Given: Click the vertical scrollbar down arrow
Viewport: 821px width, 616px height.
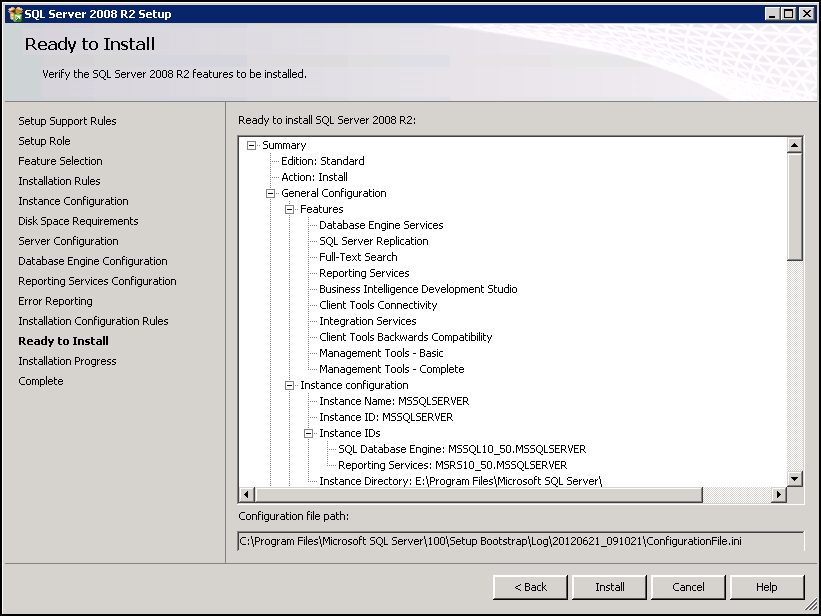Looking at the screenshot, I should pos(793,478).
